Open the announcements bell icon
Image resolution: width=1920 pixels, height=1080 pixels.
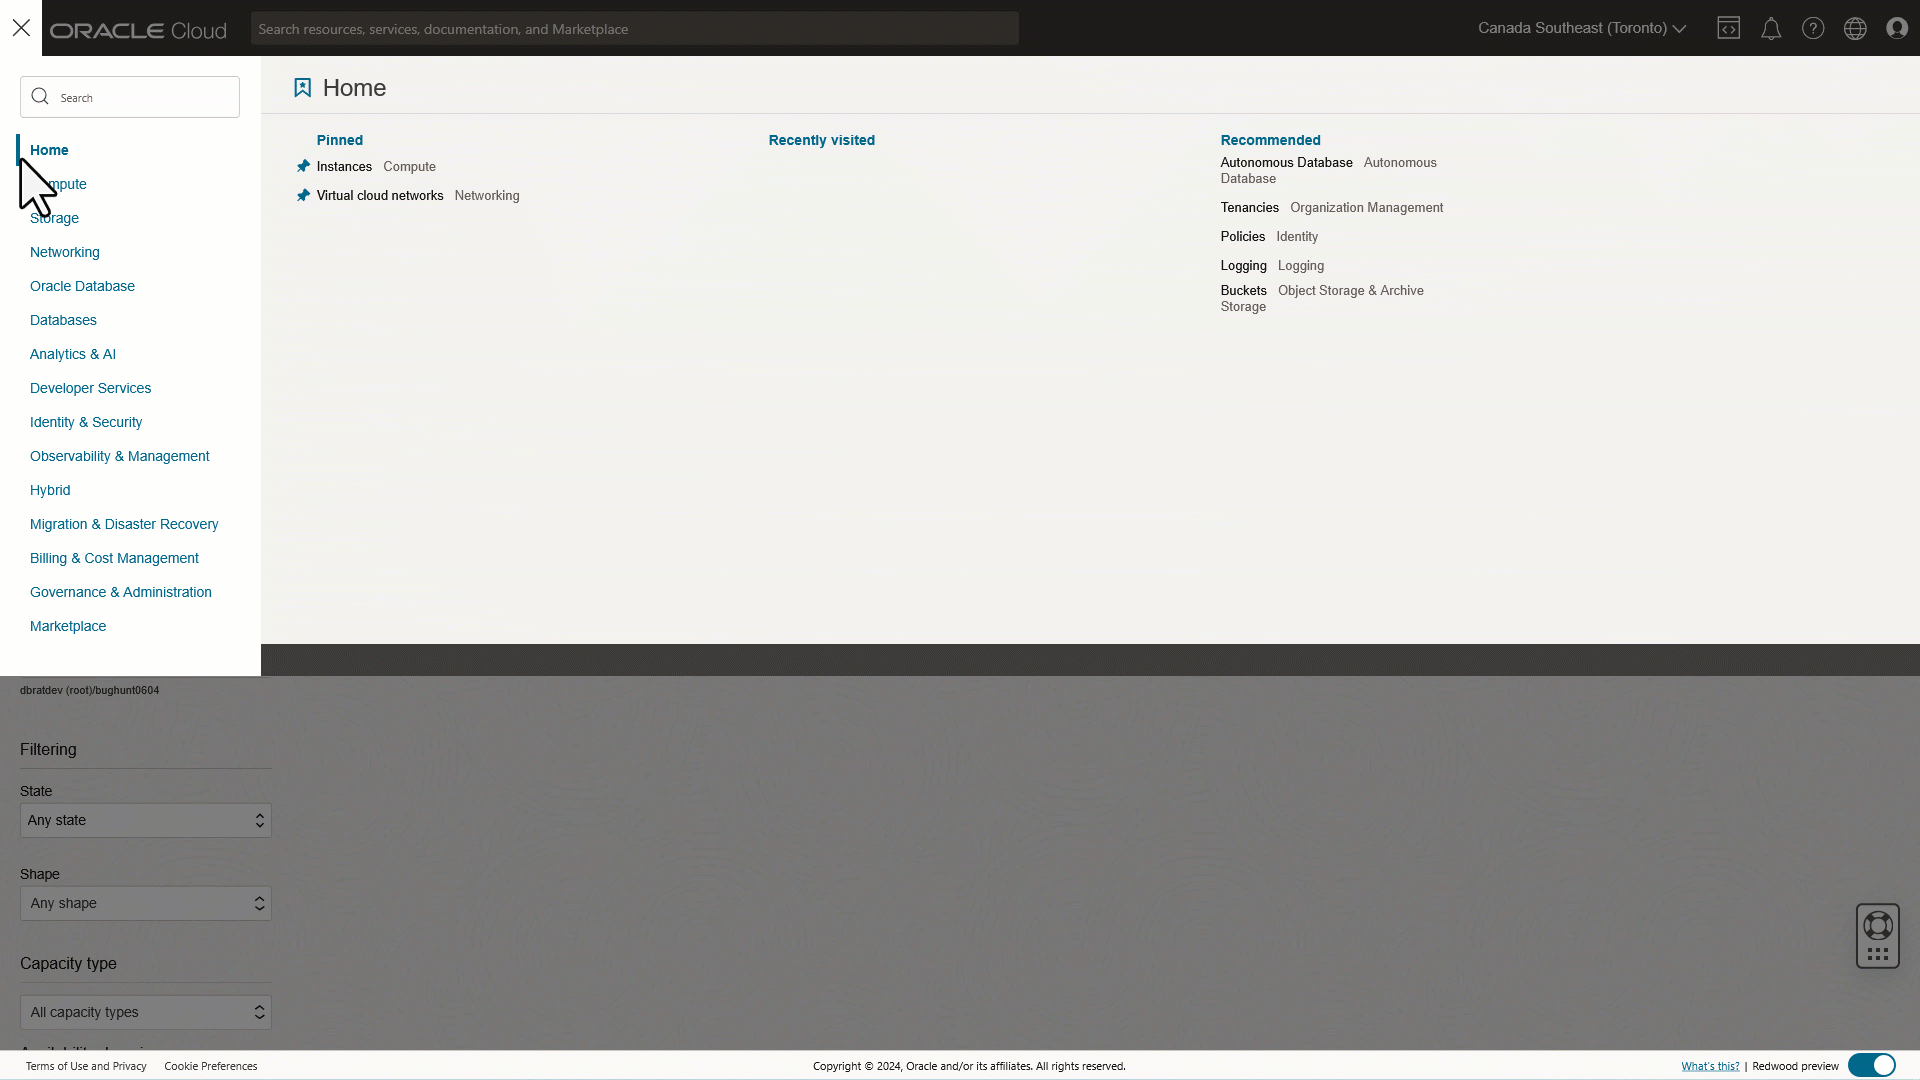(1772, 28)
